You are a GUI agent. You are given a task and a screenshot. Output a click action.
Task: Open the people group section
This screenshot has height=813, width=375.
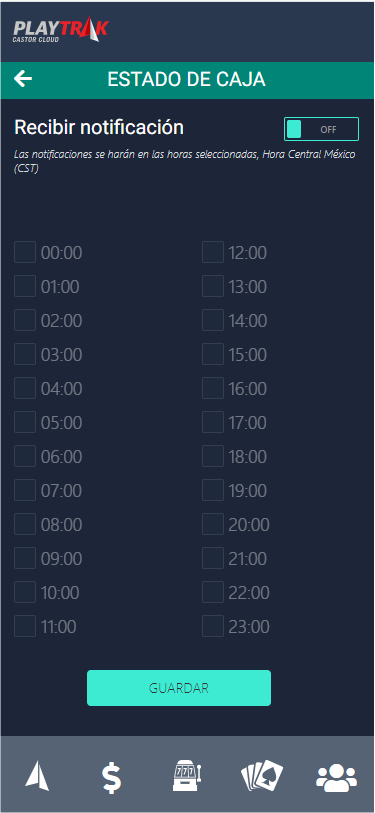[337, 777]
